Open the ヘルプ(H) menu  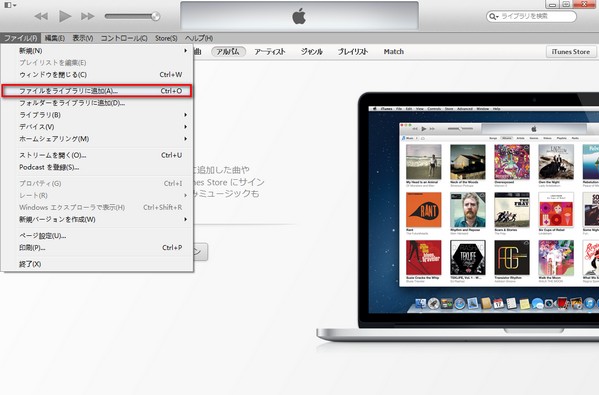[199, 38]
